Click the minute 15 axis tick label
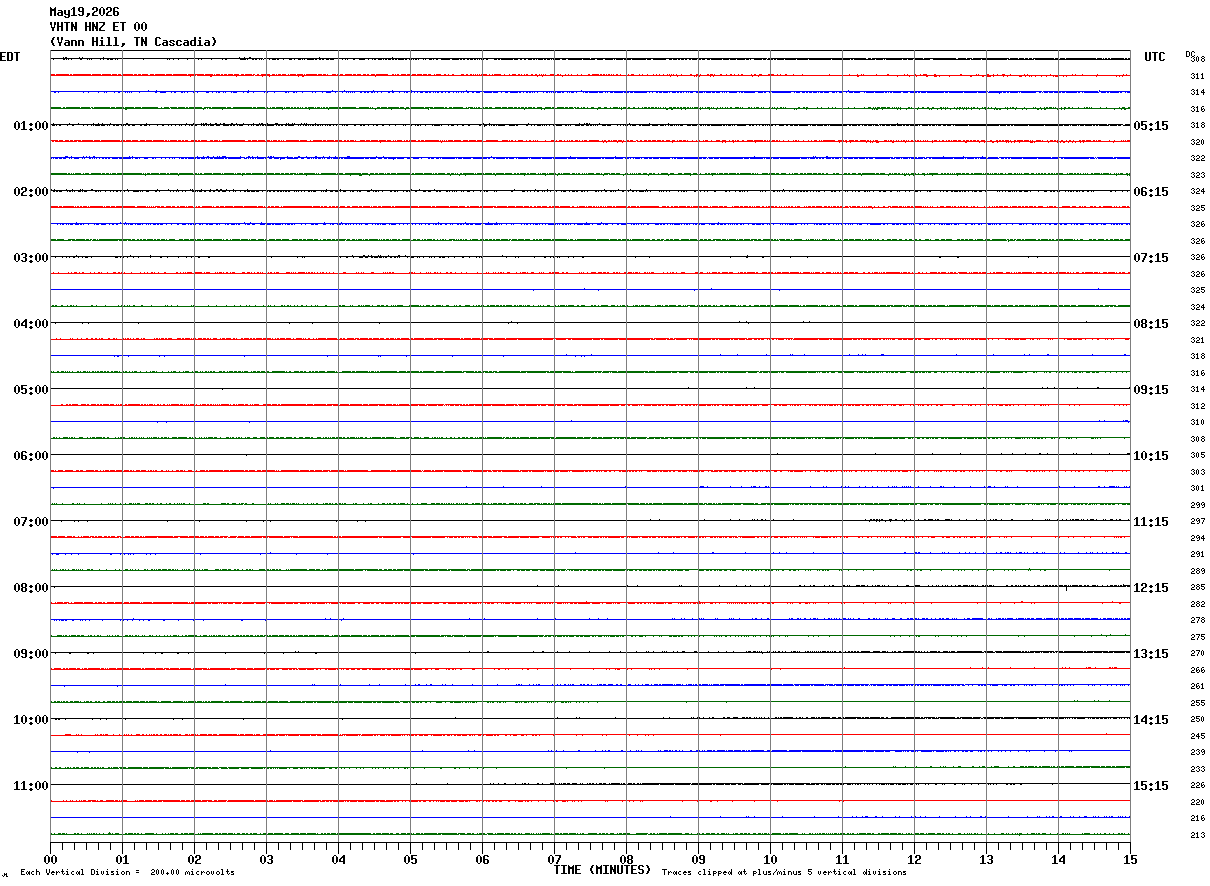The width and height of the screenshot is (1210, 886). click(x=1130, y=859)
